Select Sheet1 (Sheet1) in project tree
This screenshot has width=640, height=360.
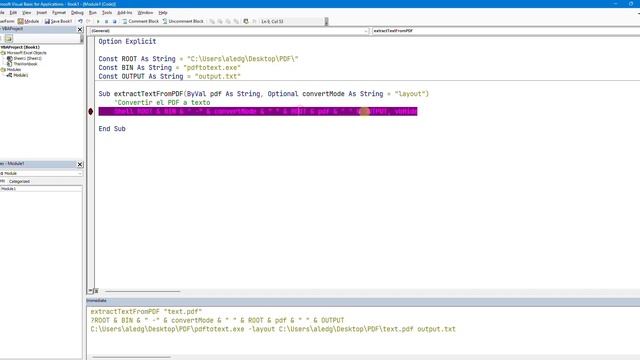click(27, 58)
